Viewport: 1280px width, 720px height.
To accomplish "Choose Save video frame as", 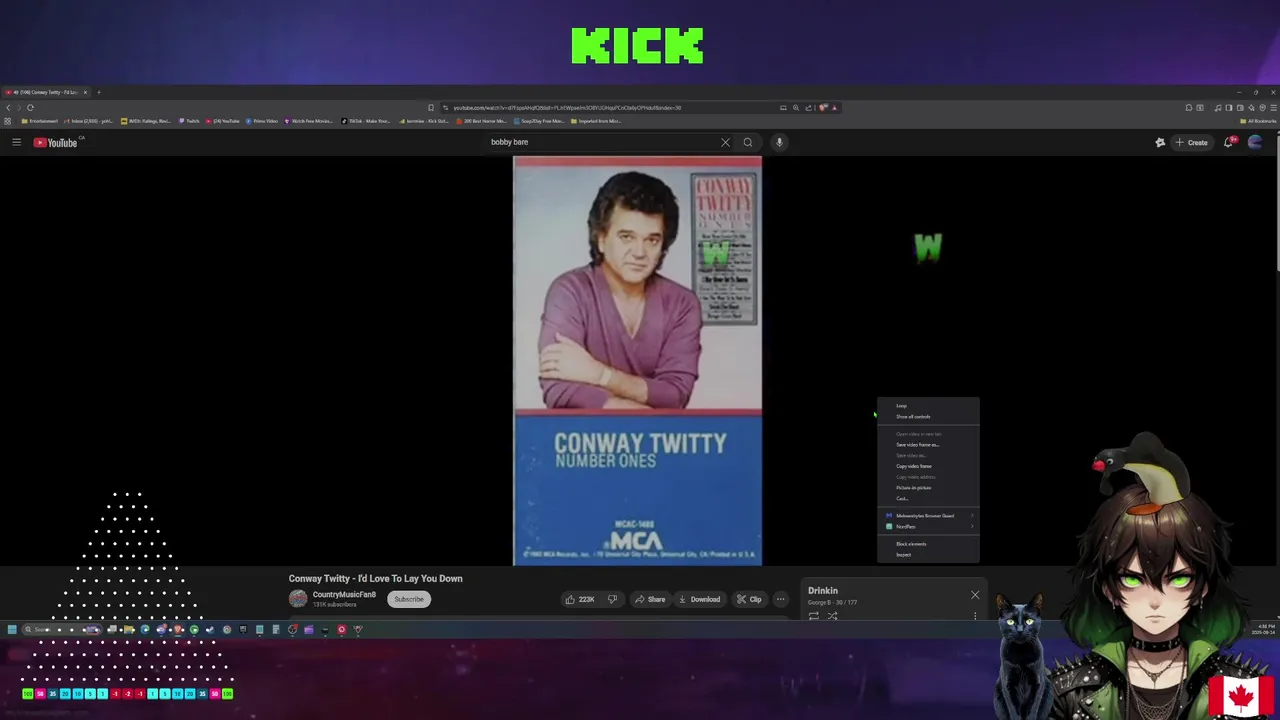I will (928, 445).
